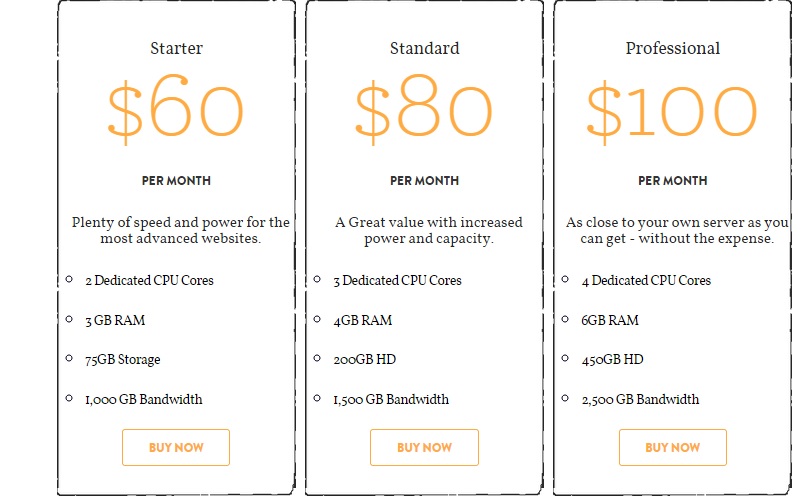The image size is (807, 496).
Task: Select the bullet next to 200GB HD
Action: click(x=317, y=358)
